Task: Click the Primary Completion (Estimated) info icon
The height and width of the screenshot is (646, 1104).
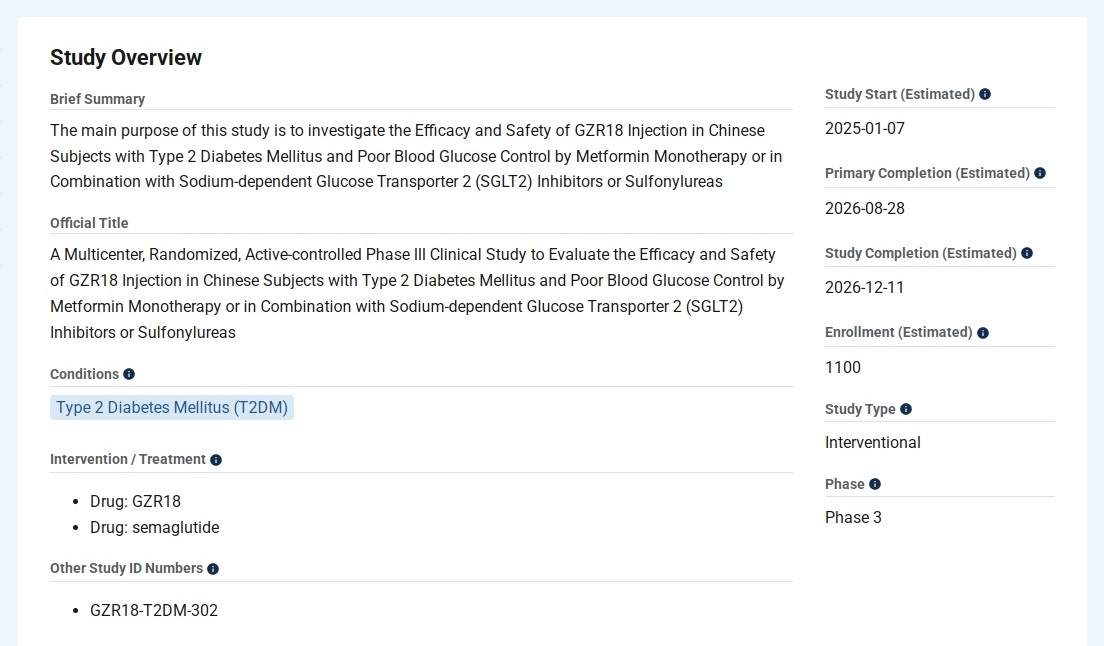Action: (1040, 173)
